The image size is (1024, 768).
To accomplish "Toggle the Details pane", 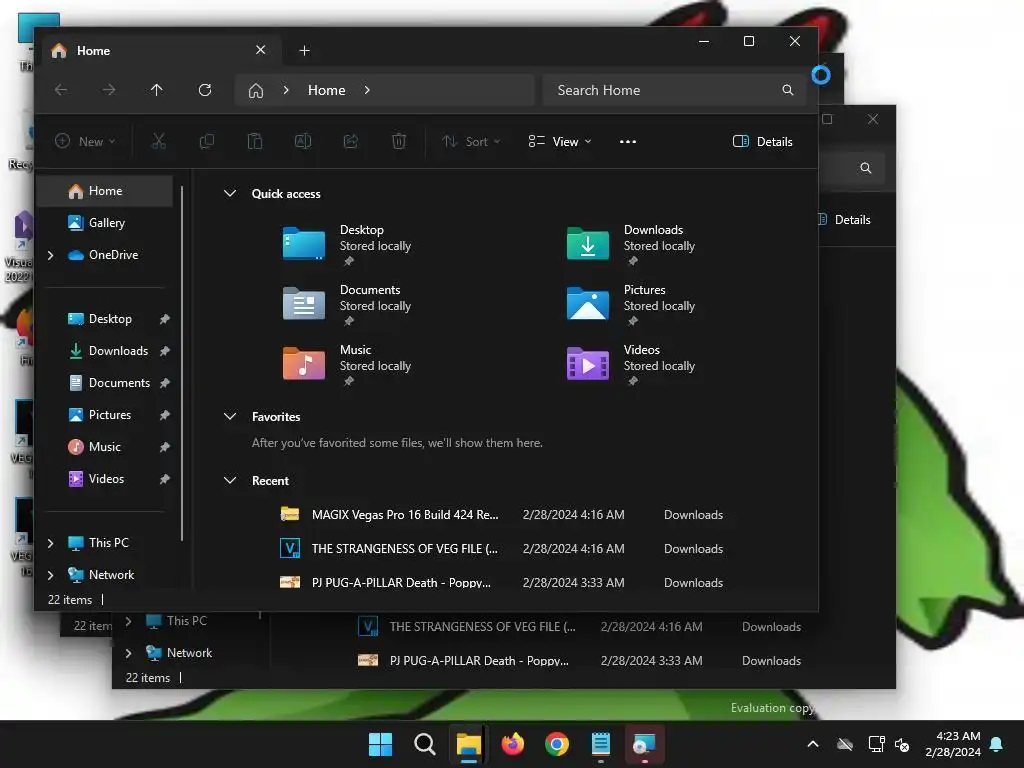I will (763, 141).
